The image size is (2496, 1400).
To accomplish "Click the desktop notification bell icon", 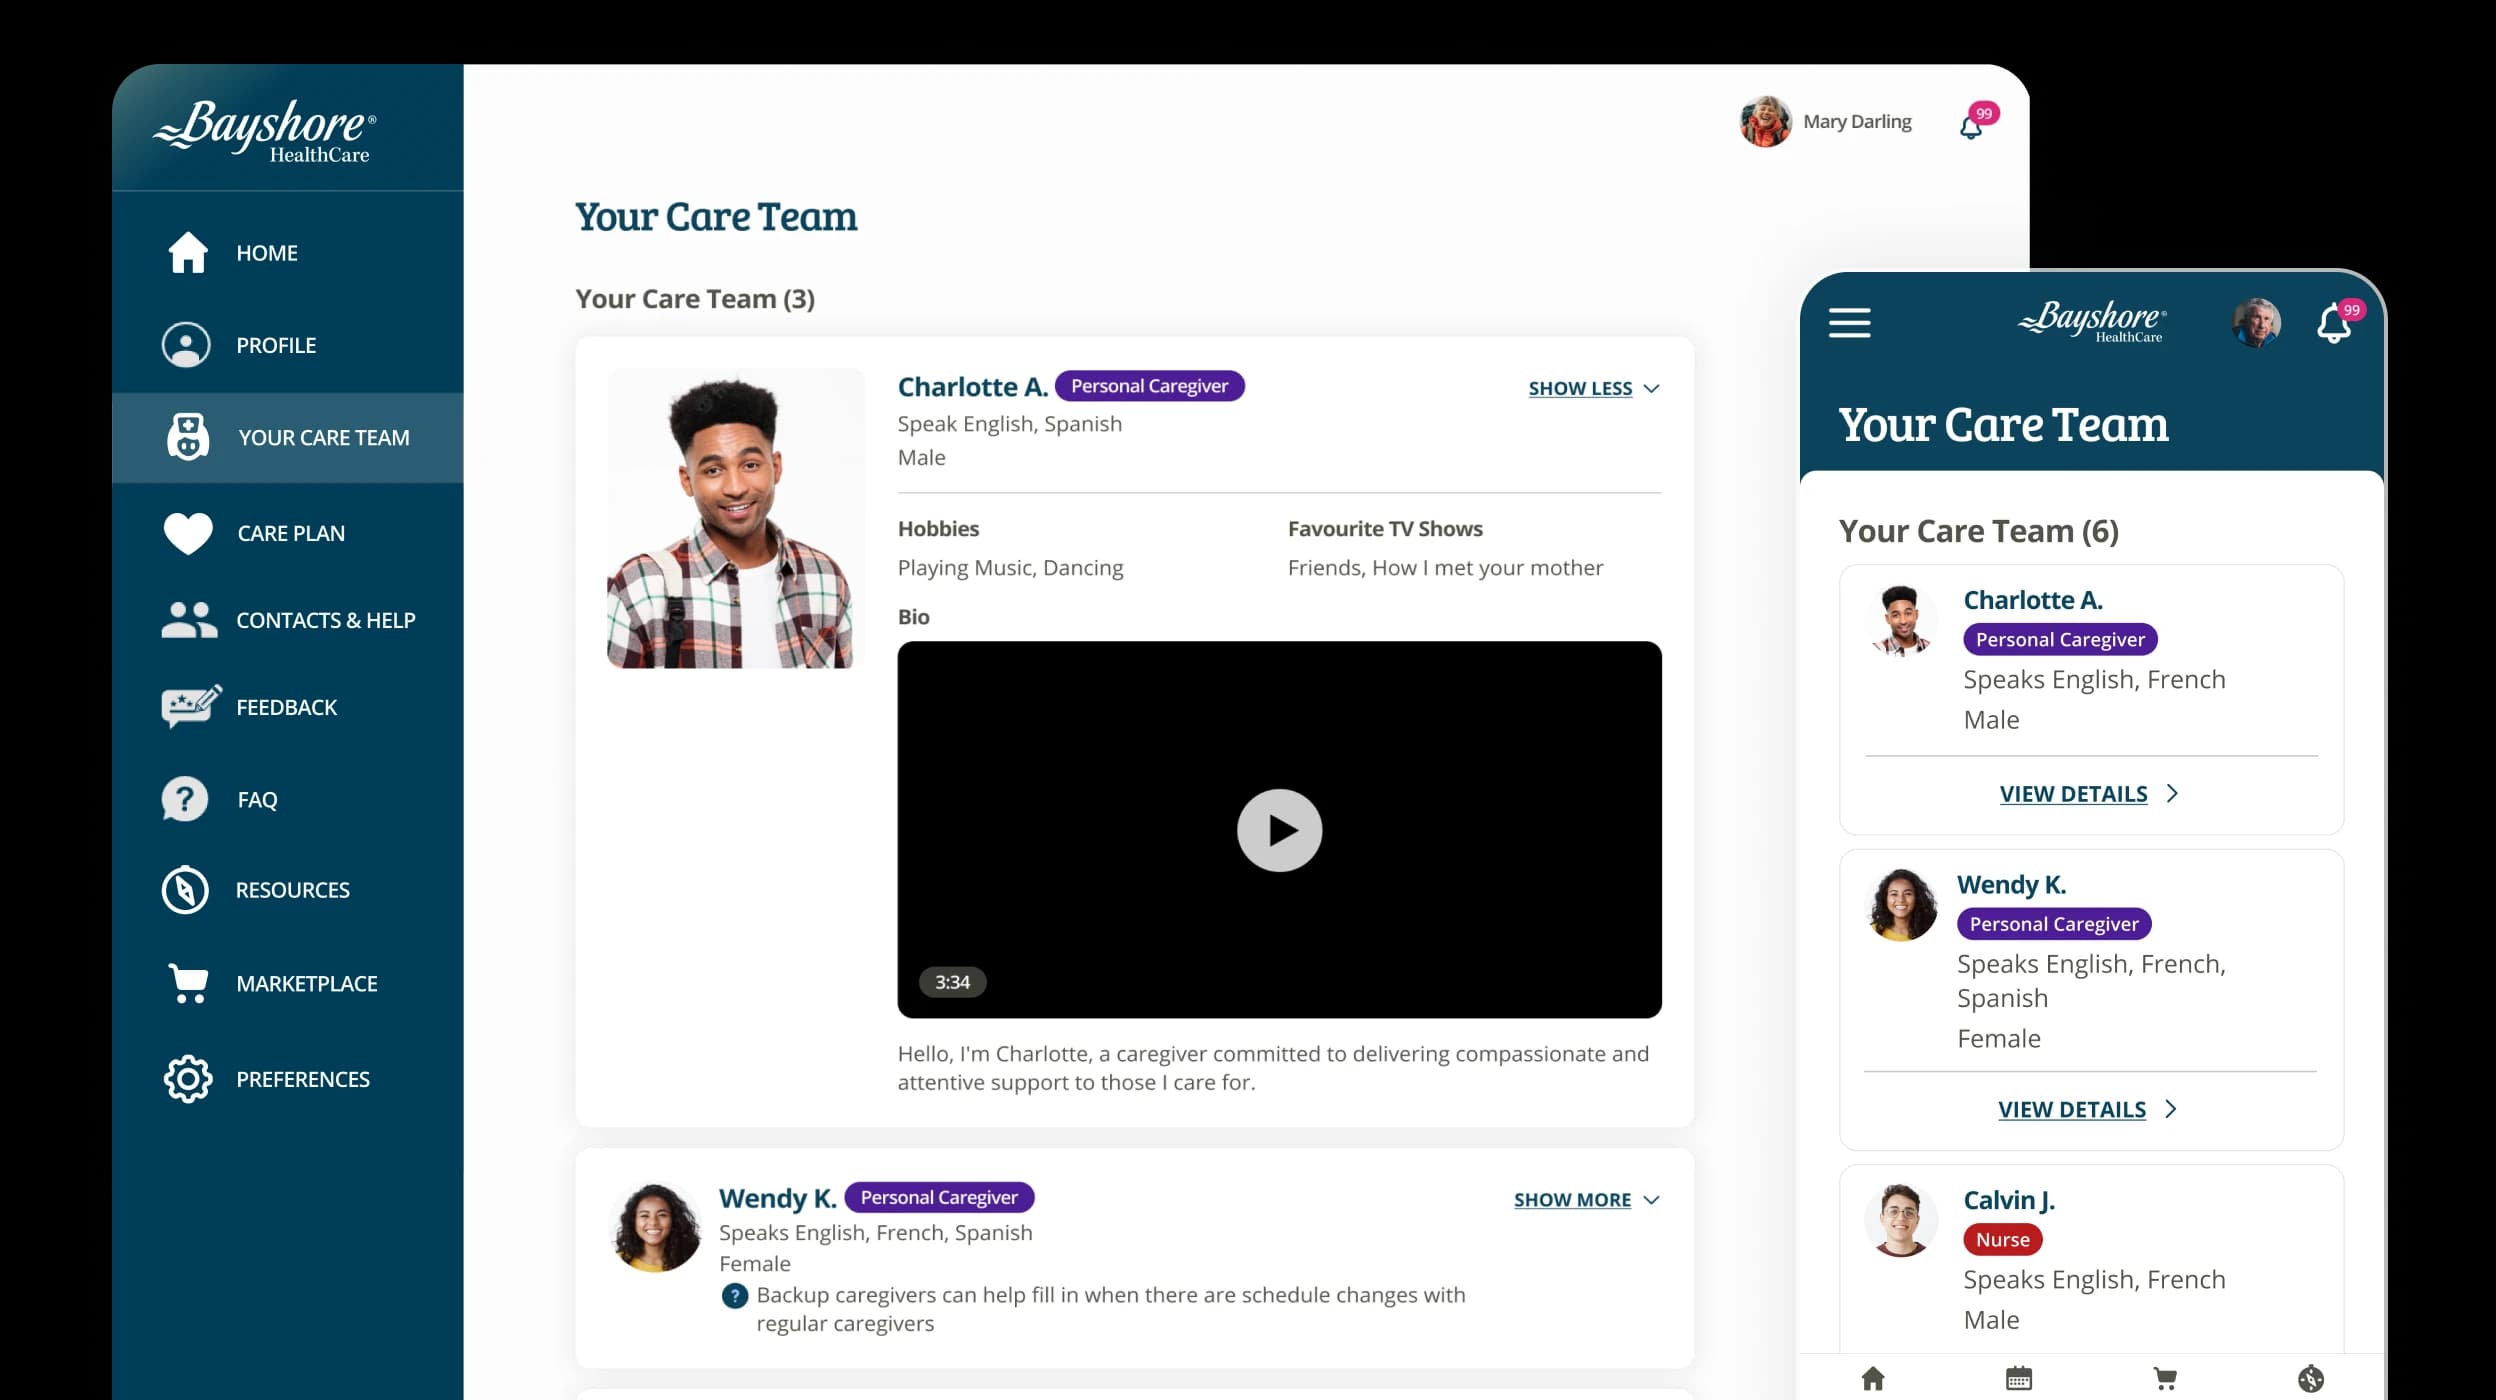I will (1971, 127).
